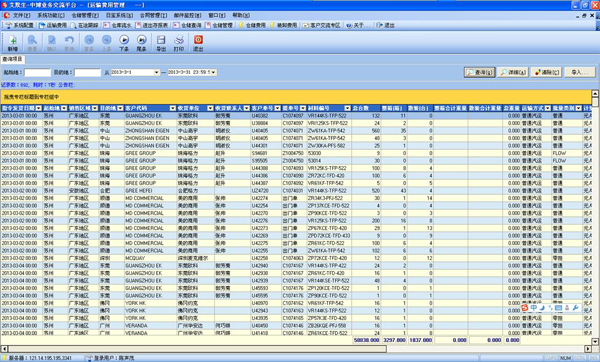Image resolution: width=600 pixels, height=362 pixels.
Task: Expand the end date 2013-3-31 dropdown
Action: (213, 72)
